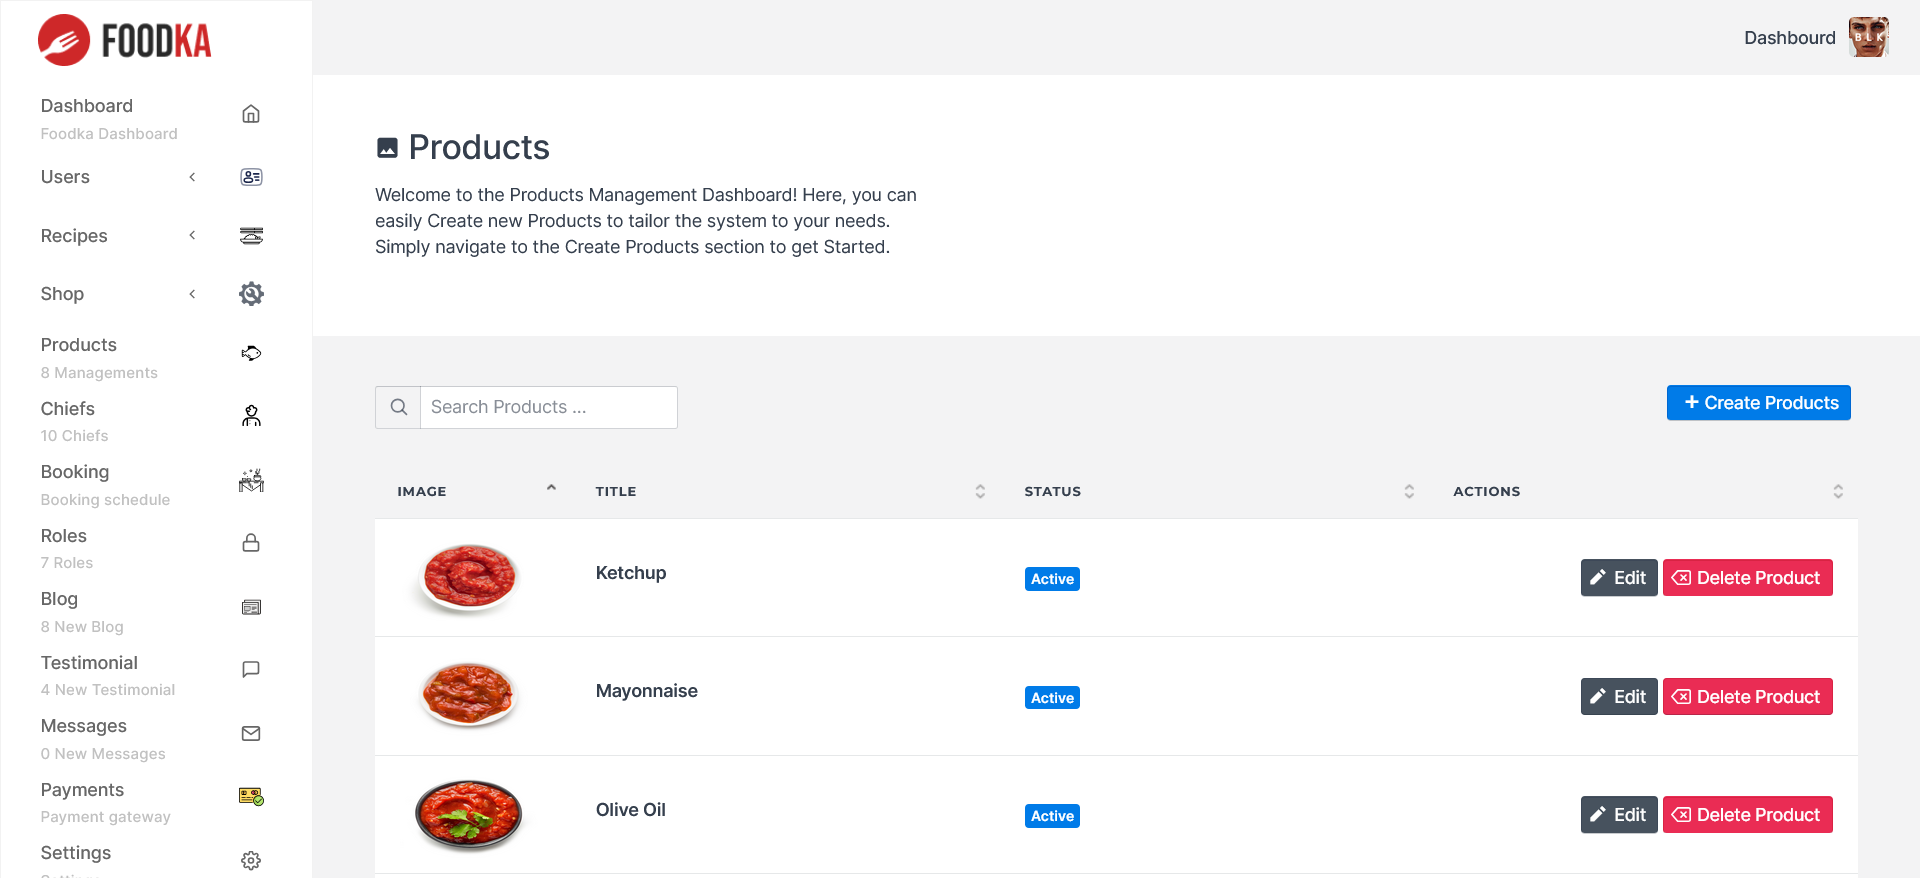Click the Roles padlock icon
The height and width of the screenshot is (878, 1920).
tap(251, 543)
